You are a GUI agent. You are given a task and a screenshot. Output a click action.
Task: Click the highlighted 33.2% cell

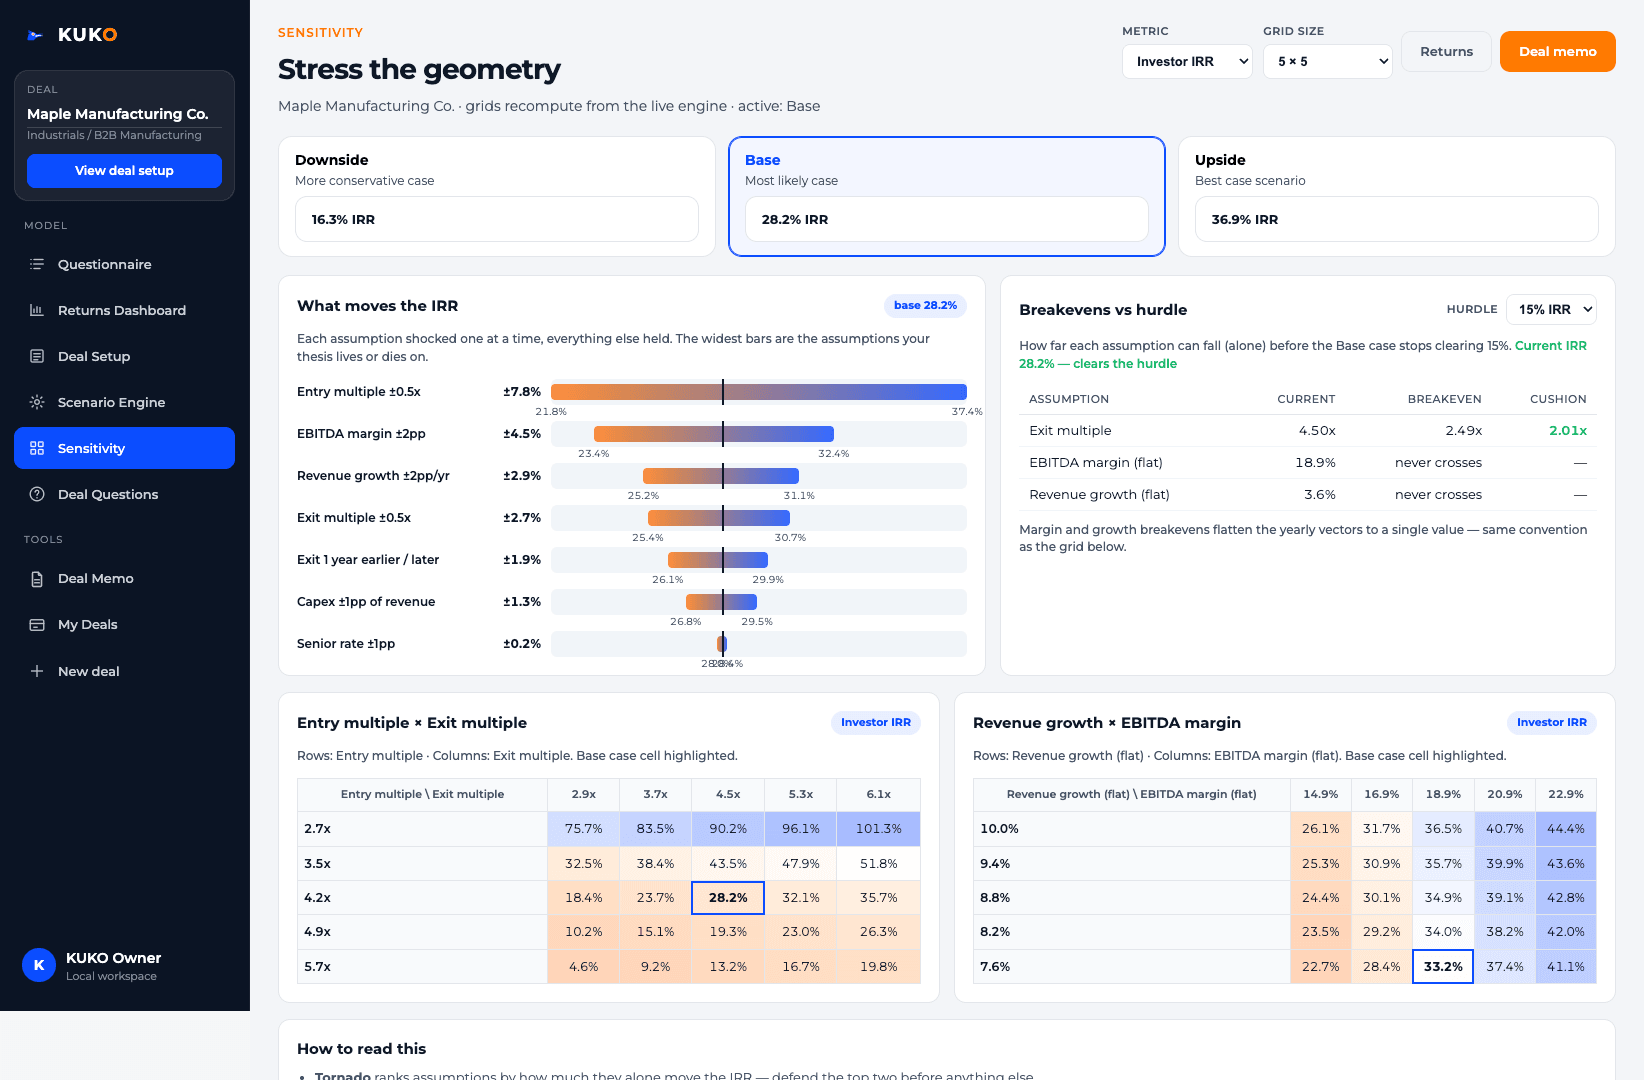[1443, 967]
